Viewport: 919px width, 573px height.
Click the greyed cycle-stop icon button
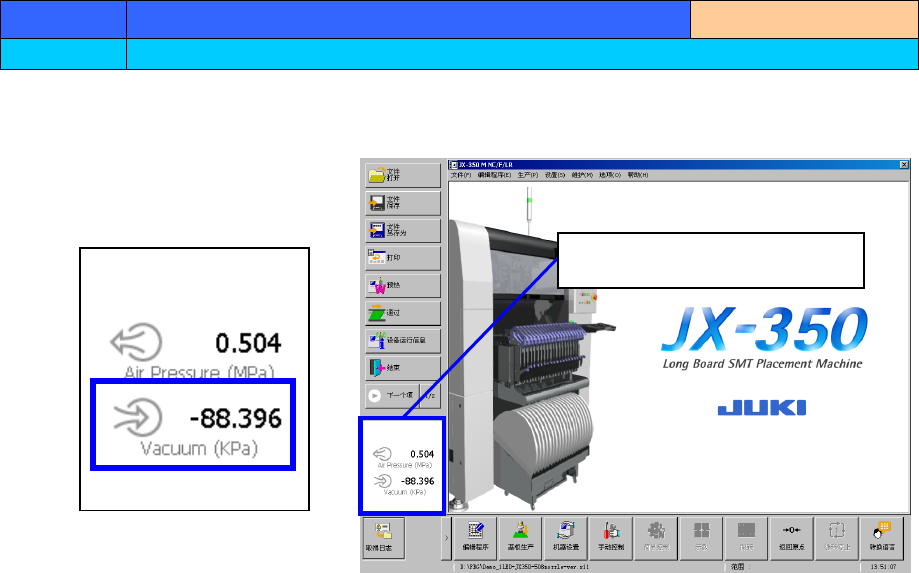(x=836, y=537)
